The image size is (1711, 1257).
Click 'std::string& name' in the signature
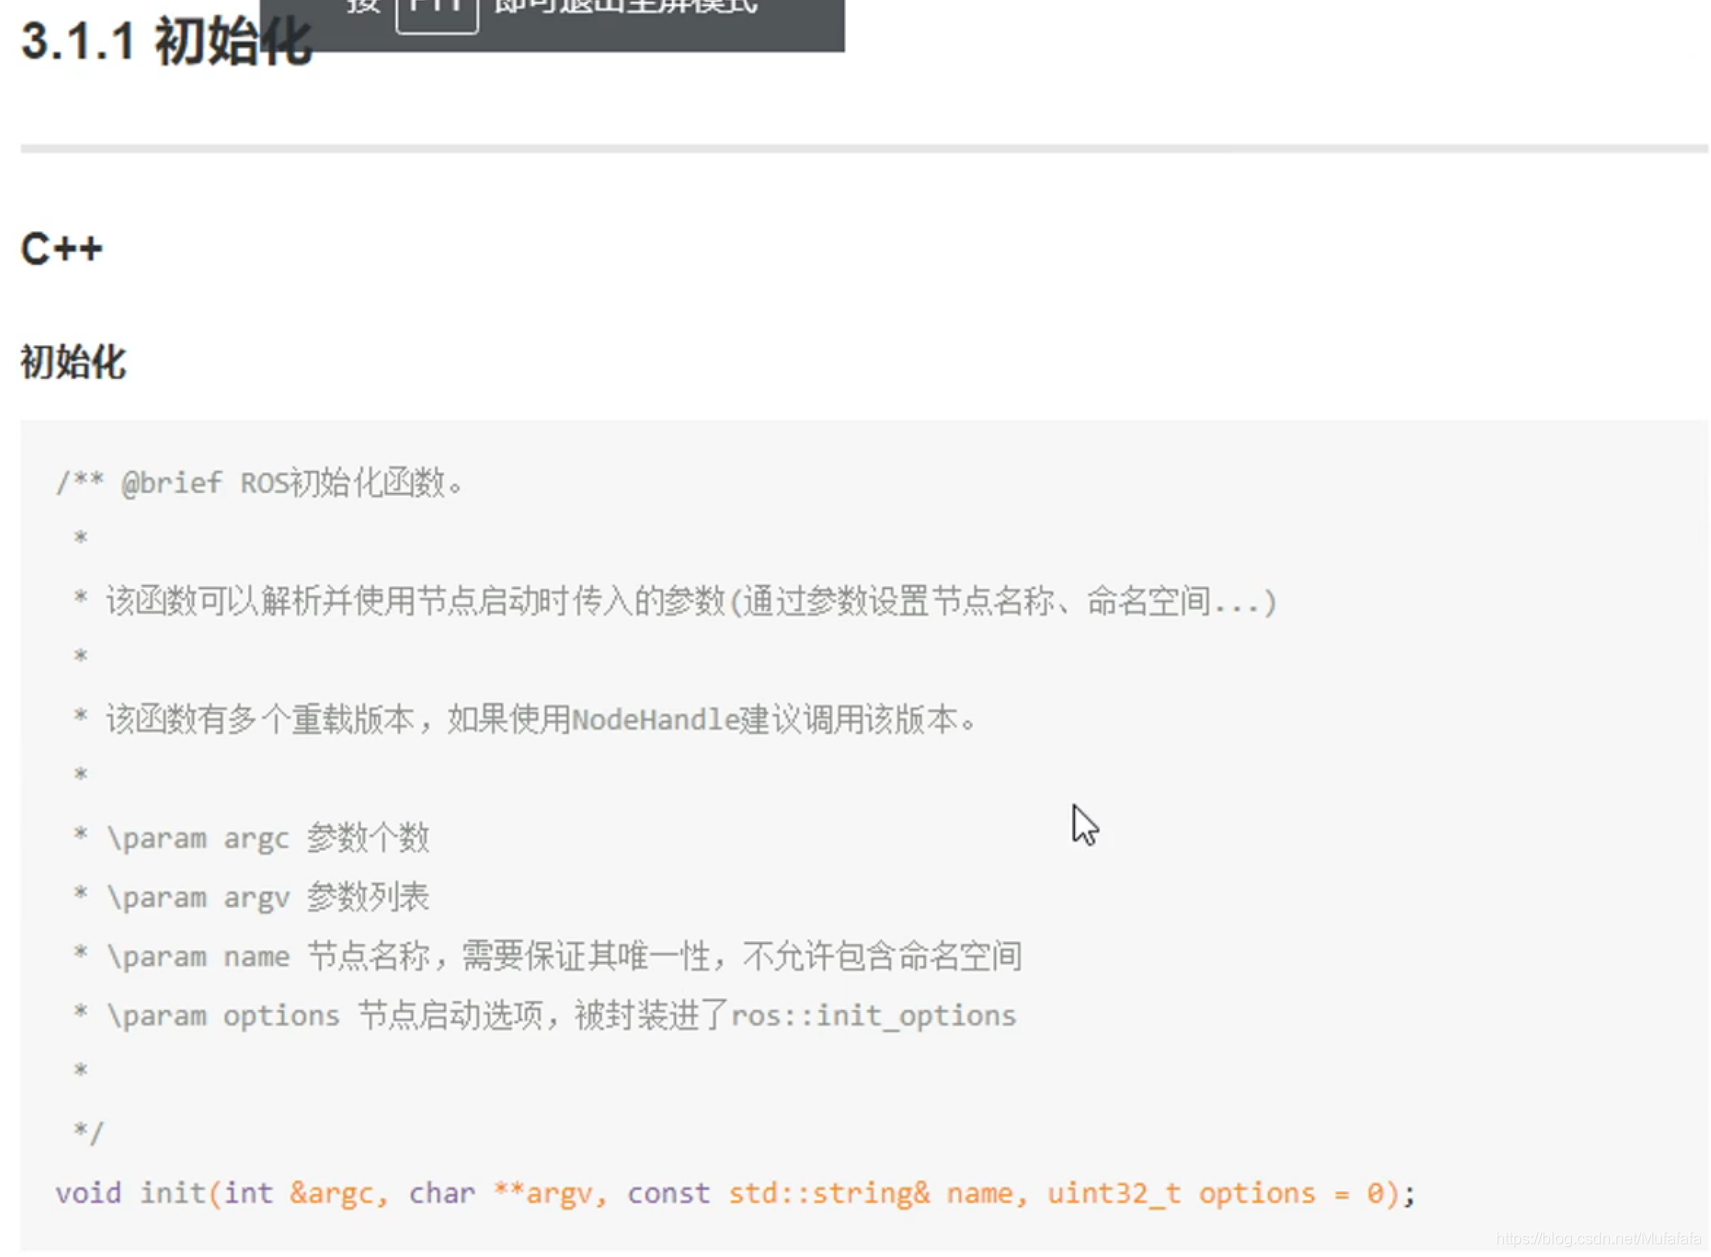pyautogui.click(x=870, y=1192)
